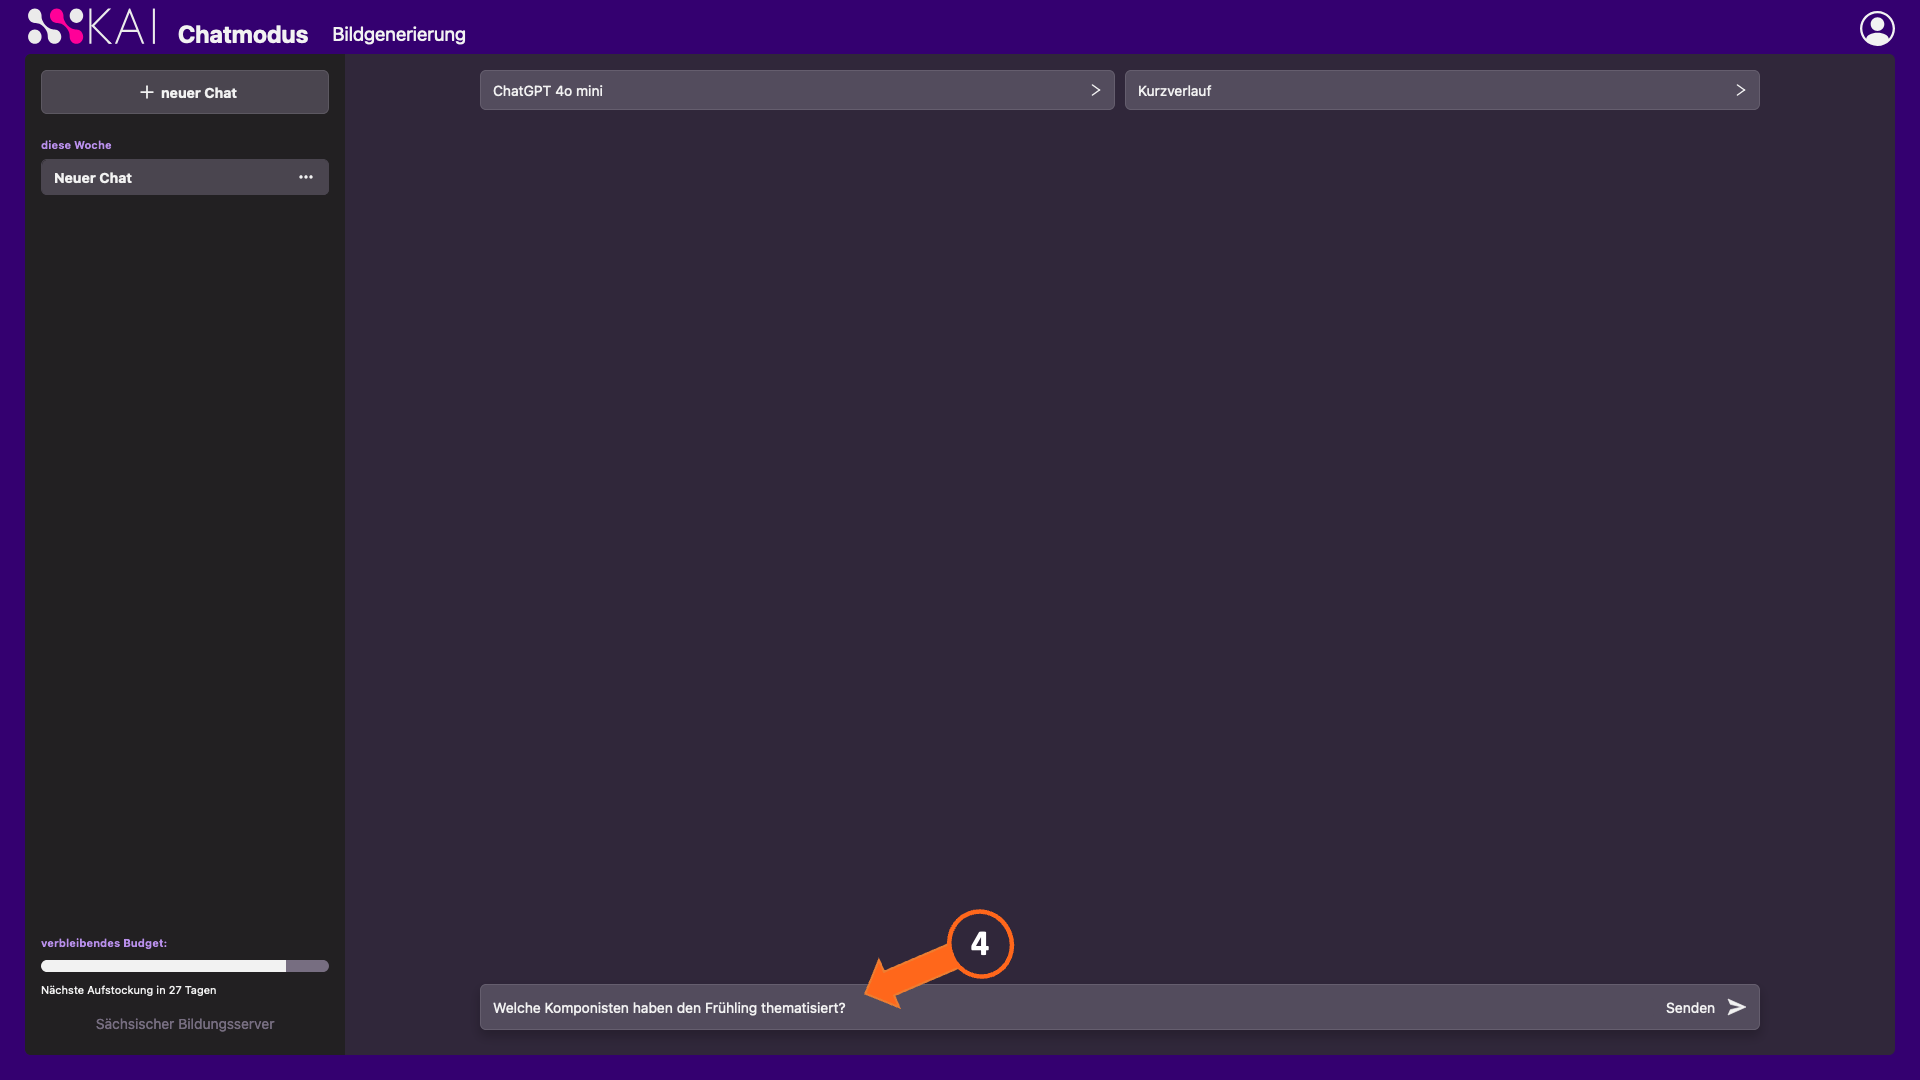Open the Neuer Chat conversation in sidebar
The image size is (1920, 1080).
[185, 177]
